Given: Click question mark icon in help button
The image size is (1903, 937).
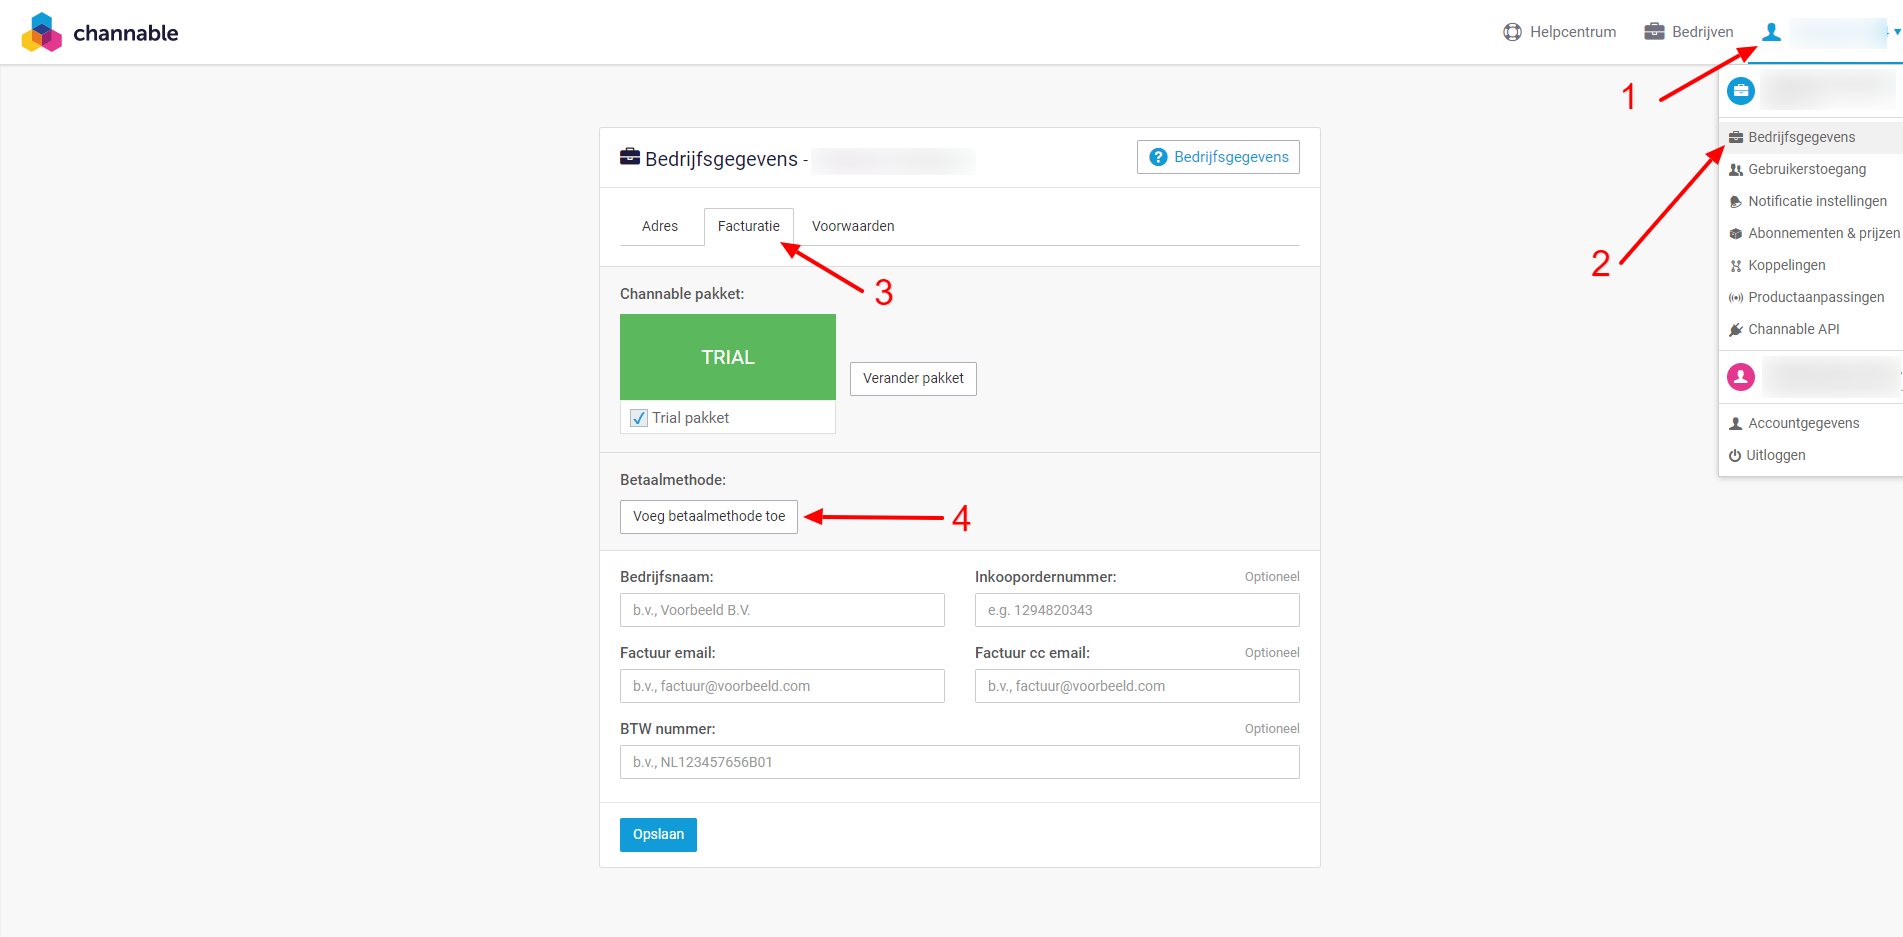Looking at the screenshot, I should (1158, 157).
